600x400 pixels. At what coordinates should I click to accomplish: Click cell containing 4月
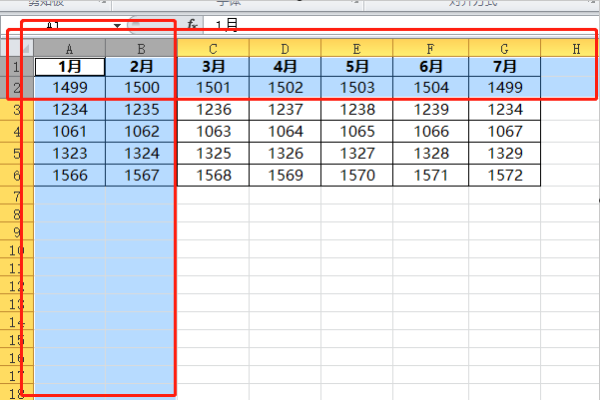[x=285, y=67]
